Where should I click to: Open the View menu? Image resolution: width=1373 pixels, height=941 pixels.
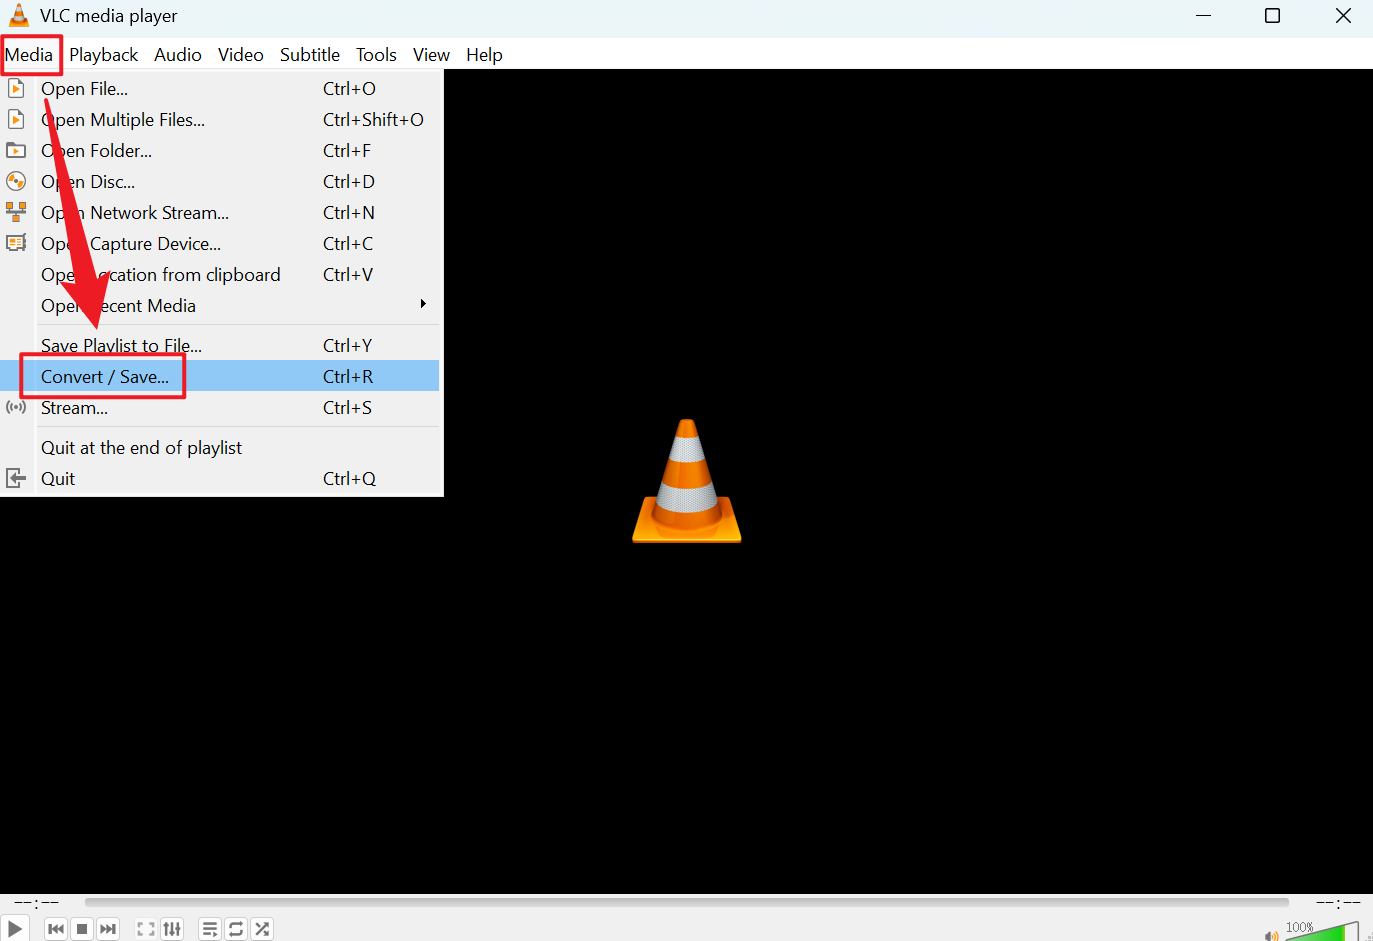pos(431,55)
